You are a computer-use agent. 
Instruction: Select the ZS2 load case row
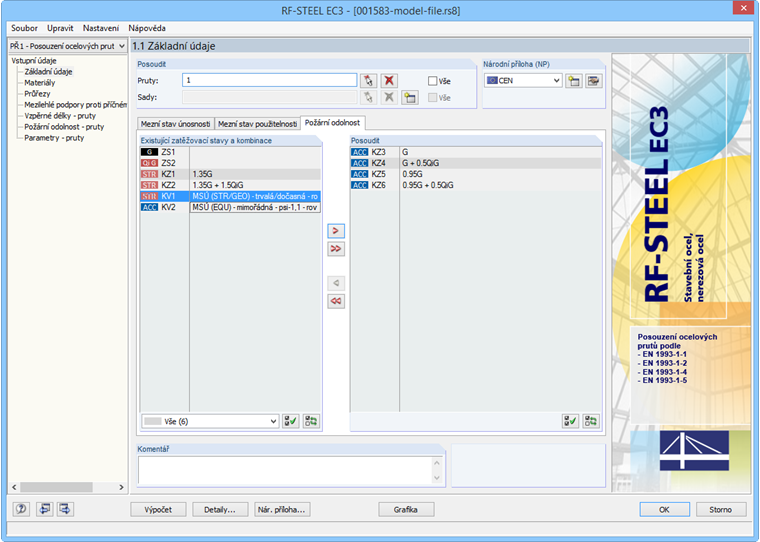pyautogui.click(x=230, y=163)
